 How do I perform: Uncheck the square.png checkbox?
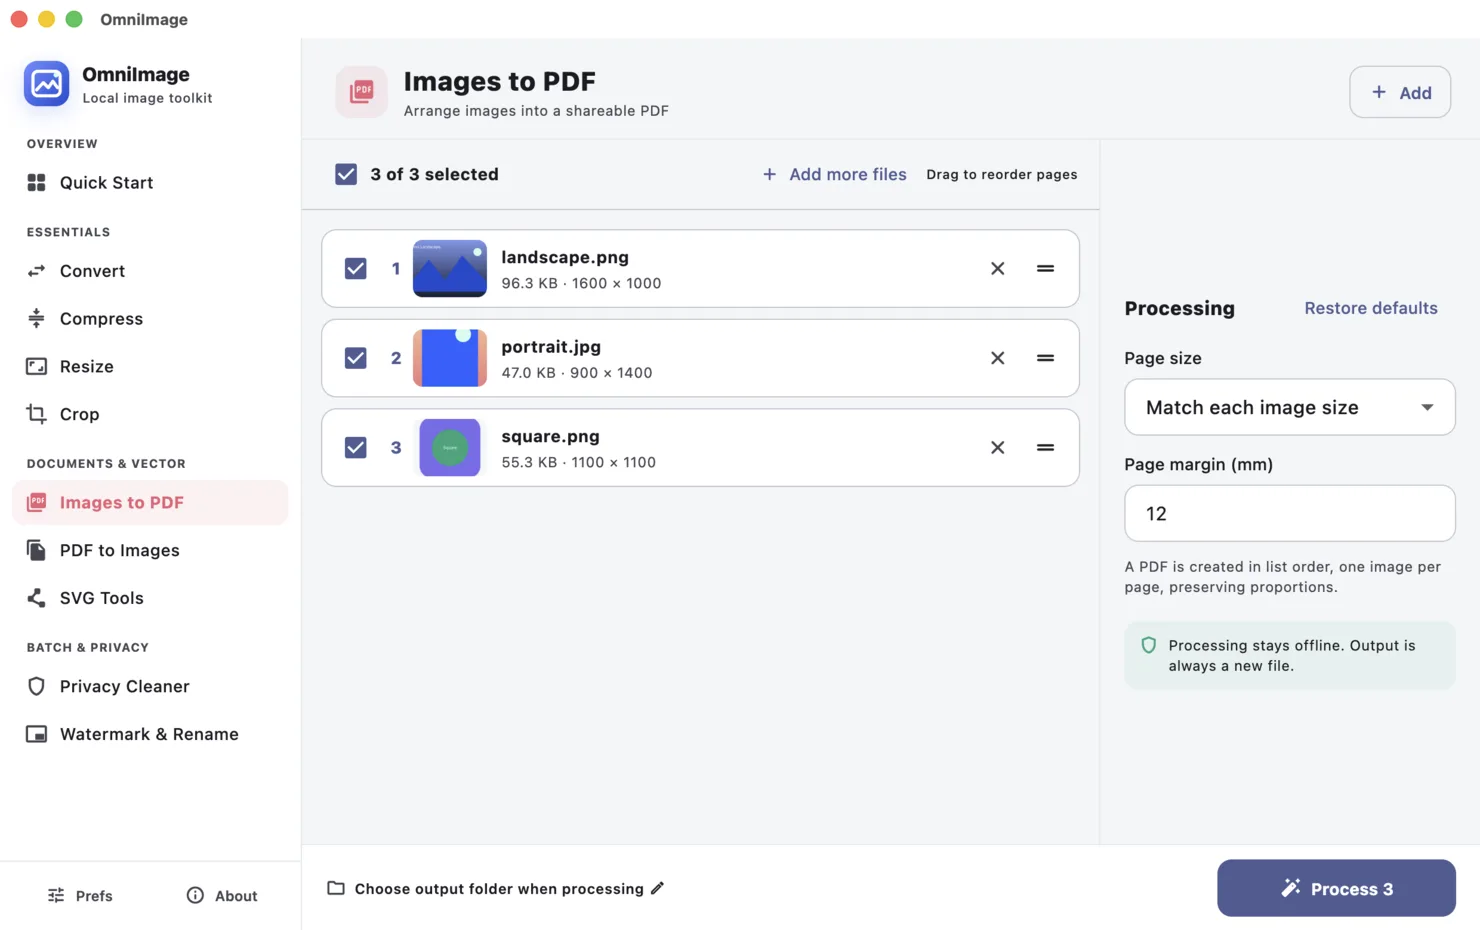pos(355,447)
